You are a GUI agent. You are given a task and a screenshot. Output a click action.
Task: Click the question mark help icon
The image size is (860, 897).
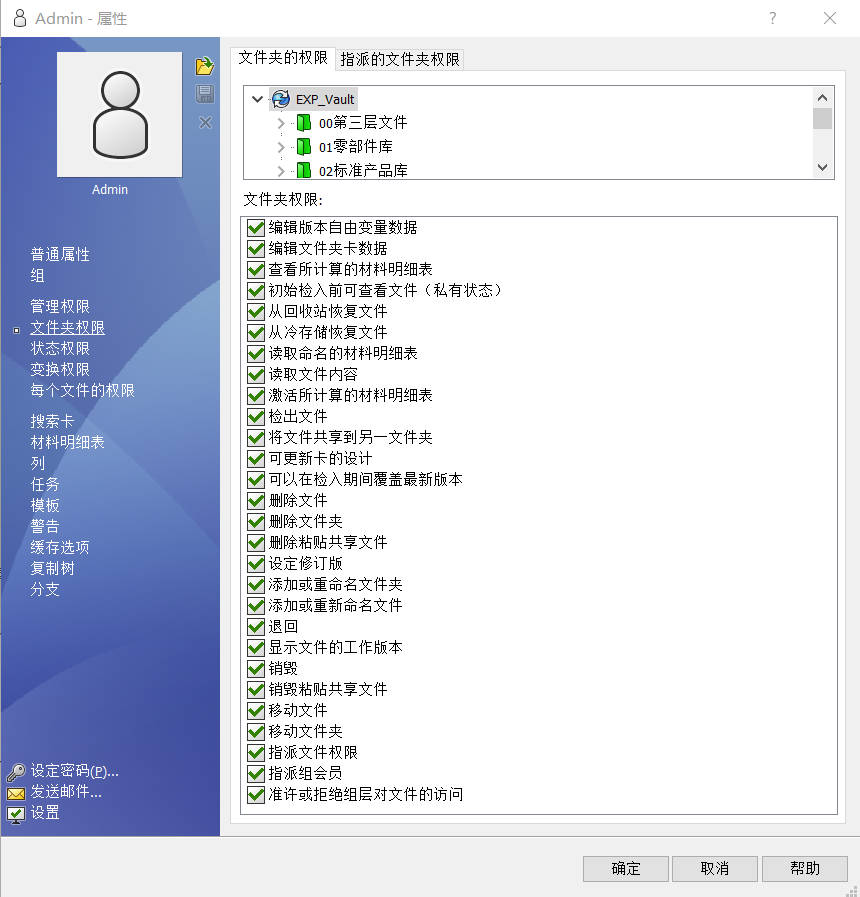click(x=772, y=18)
